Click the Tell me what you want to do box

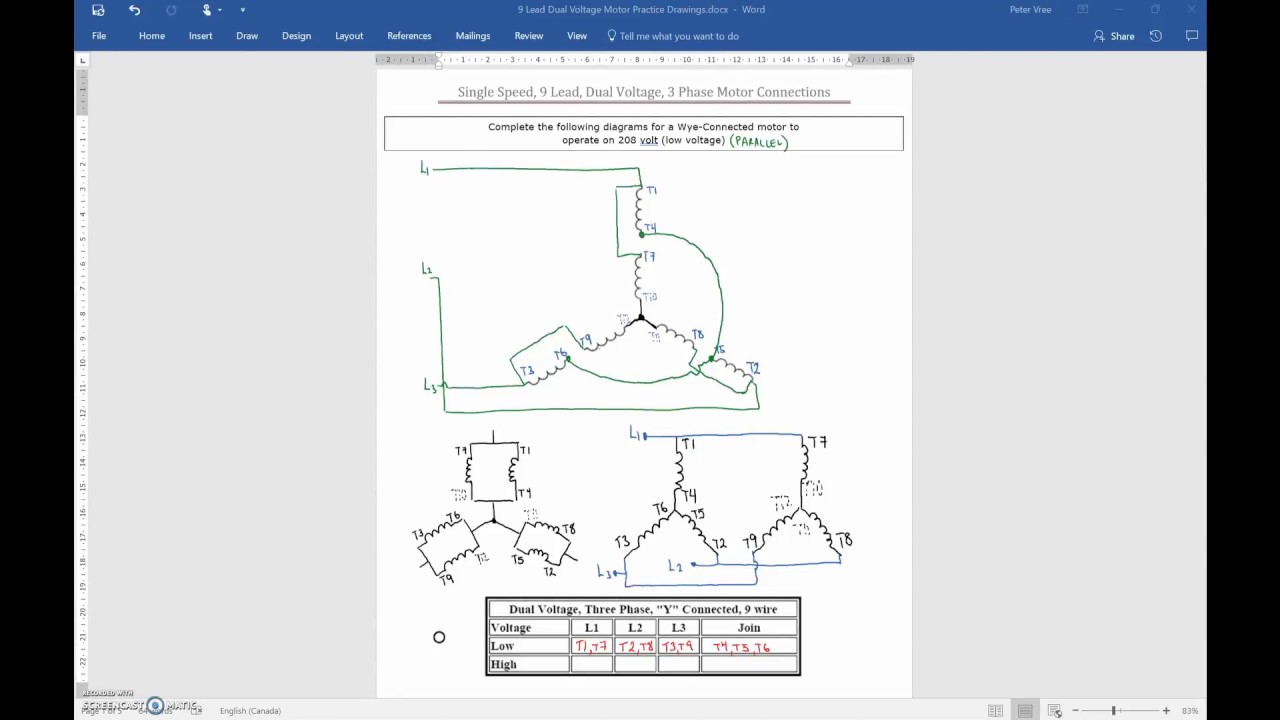[672, 36]
